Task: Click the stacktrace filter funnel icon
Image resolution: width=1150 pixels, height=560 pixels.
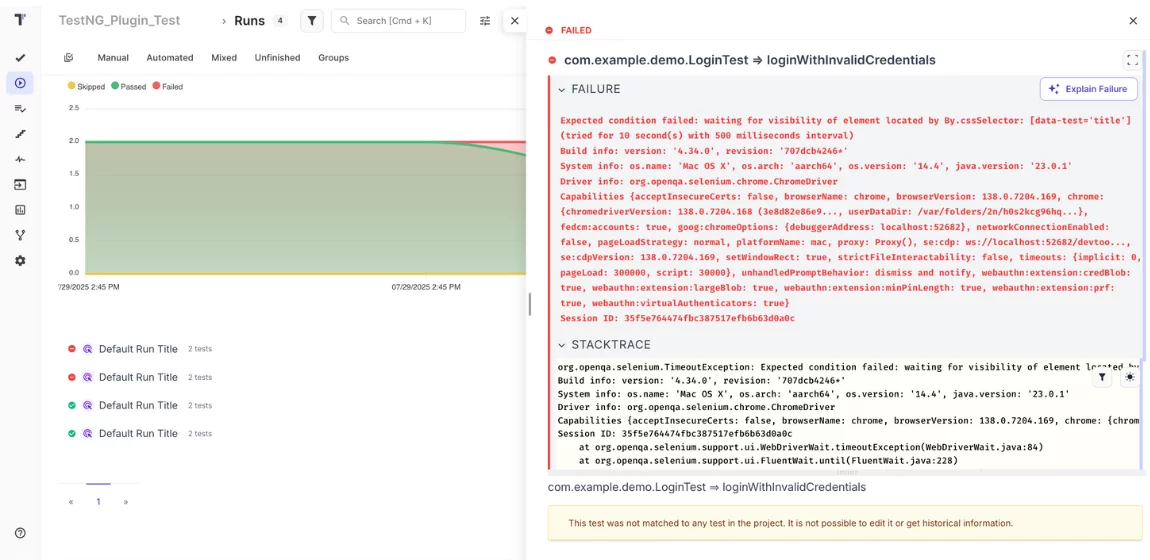Action: click(x=1102, y=377)
